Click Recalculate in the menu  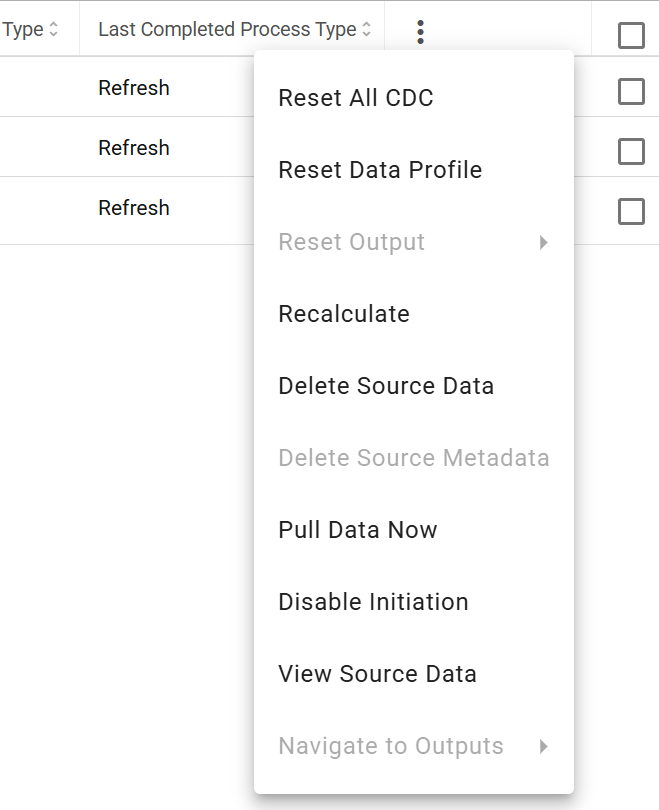coord(414,314)
